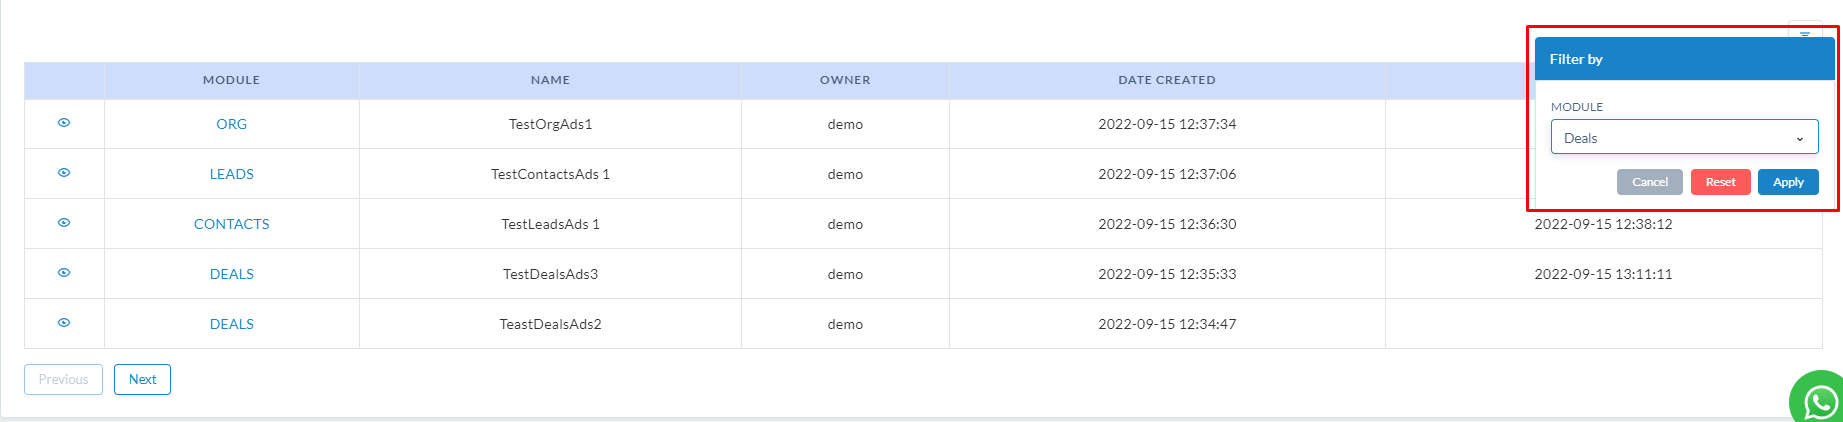Image resolution: width=1843 pixels, height=422 pixels.
Task: View TeastDealsAds2 using its eye icon
Action: [x=64, y=323]
